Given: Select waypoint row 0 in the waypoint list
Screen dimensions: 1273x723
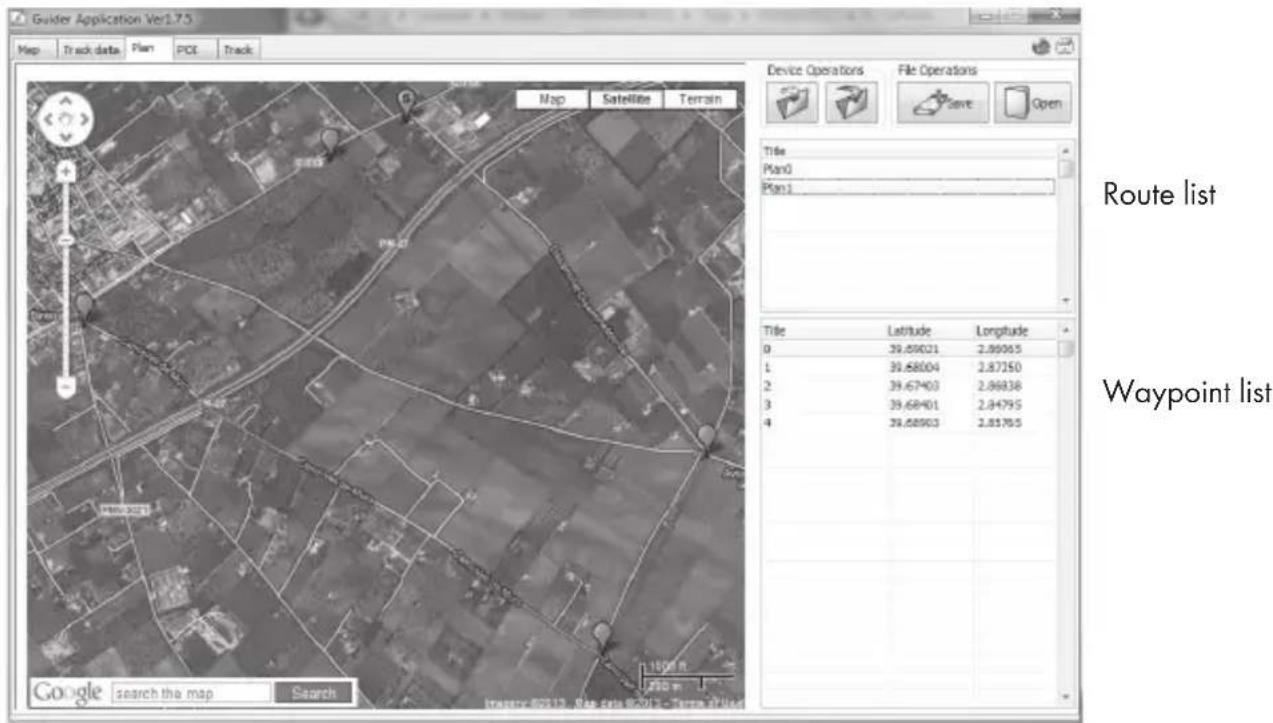Looking at the screenshot, I should tap(908, 349).
